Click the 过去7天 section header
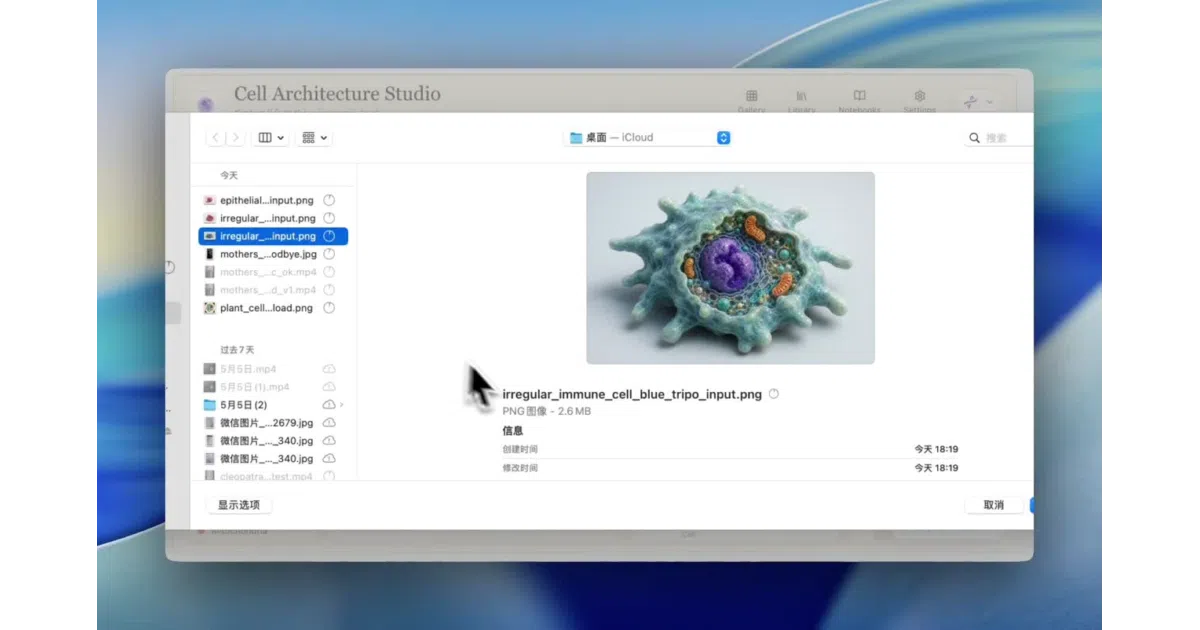 pyautogui.click(x=237, y=350)
